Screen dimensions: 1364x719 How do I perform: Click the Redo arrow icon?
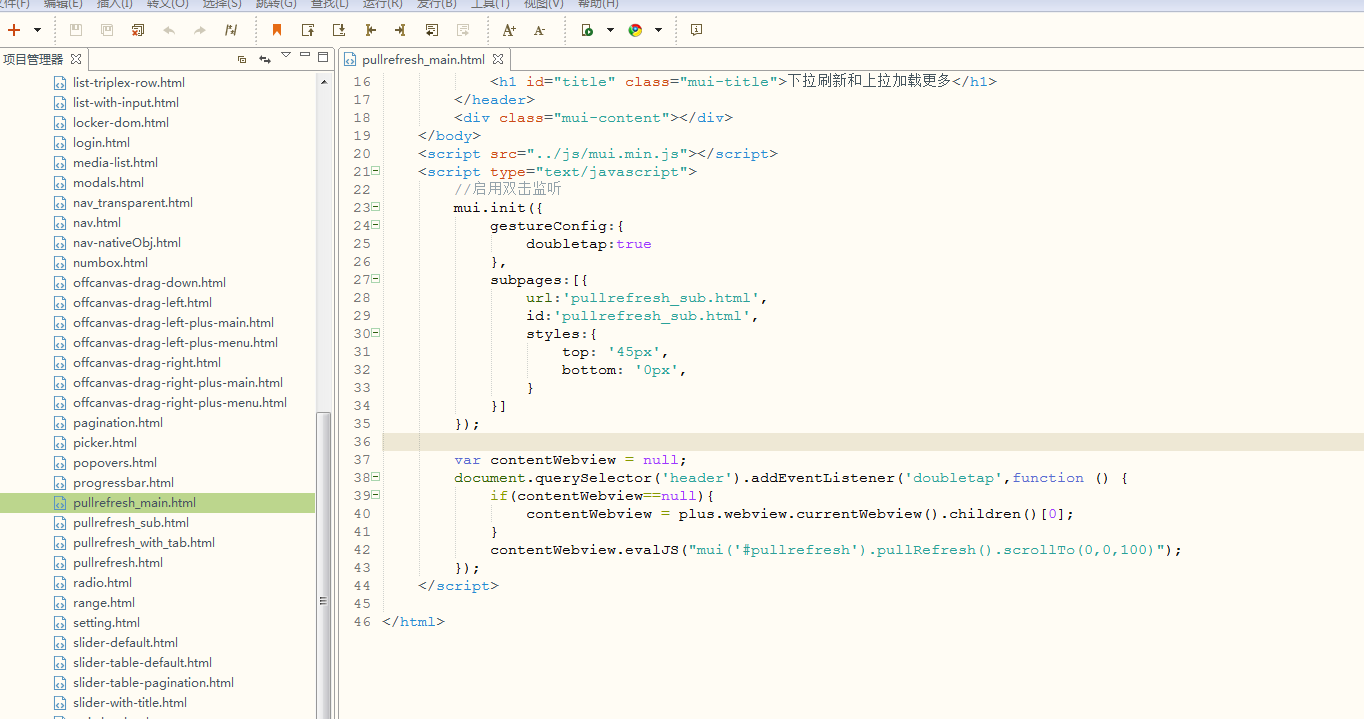[200, 30]
